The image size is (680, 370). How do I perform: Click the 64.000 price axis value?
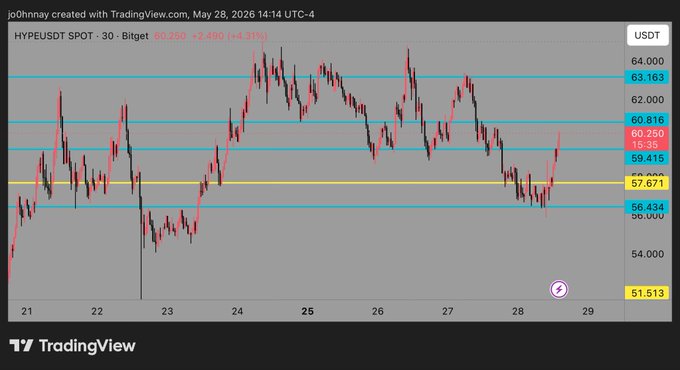click(x=647, y=61)
